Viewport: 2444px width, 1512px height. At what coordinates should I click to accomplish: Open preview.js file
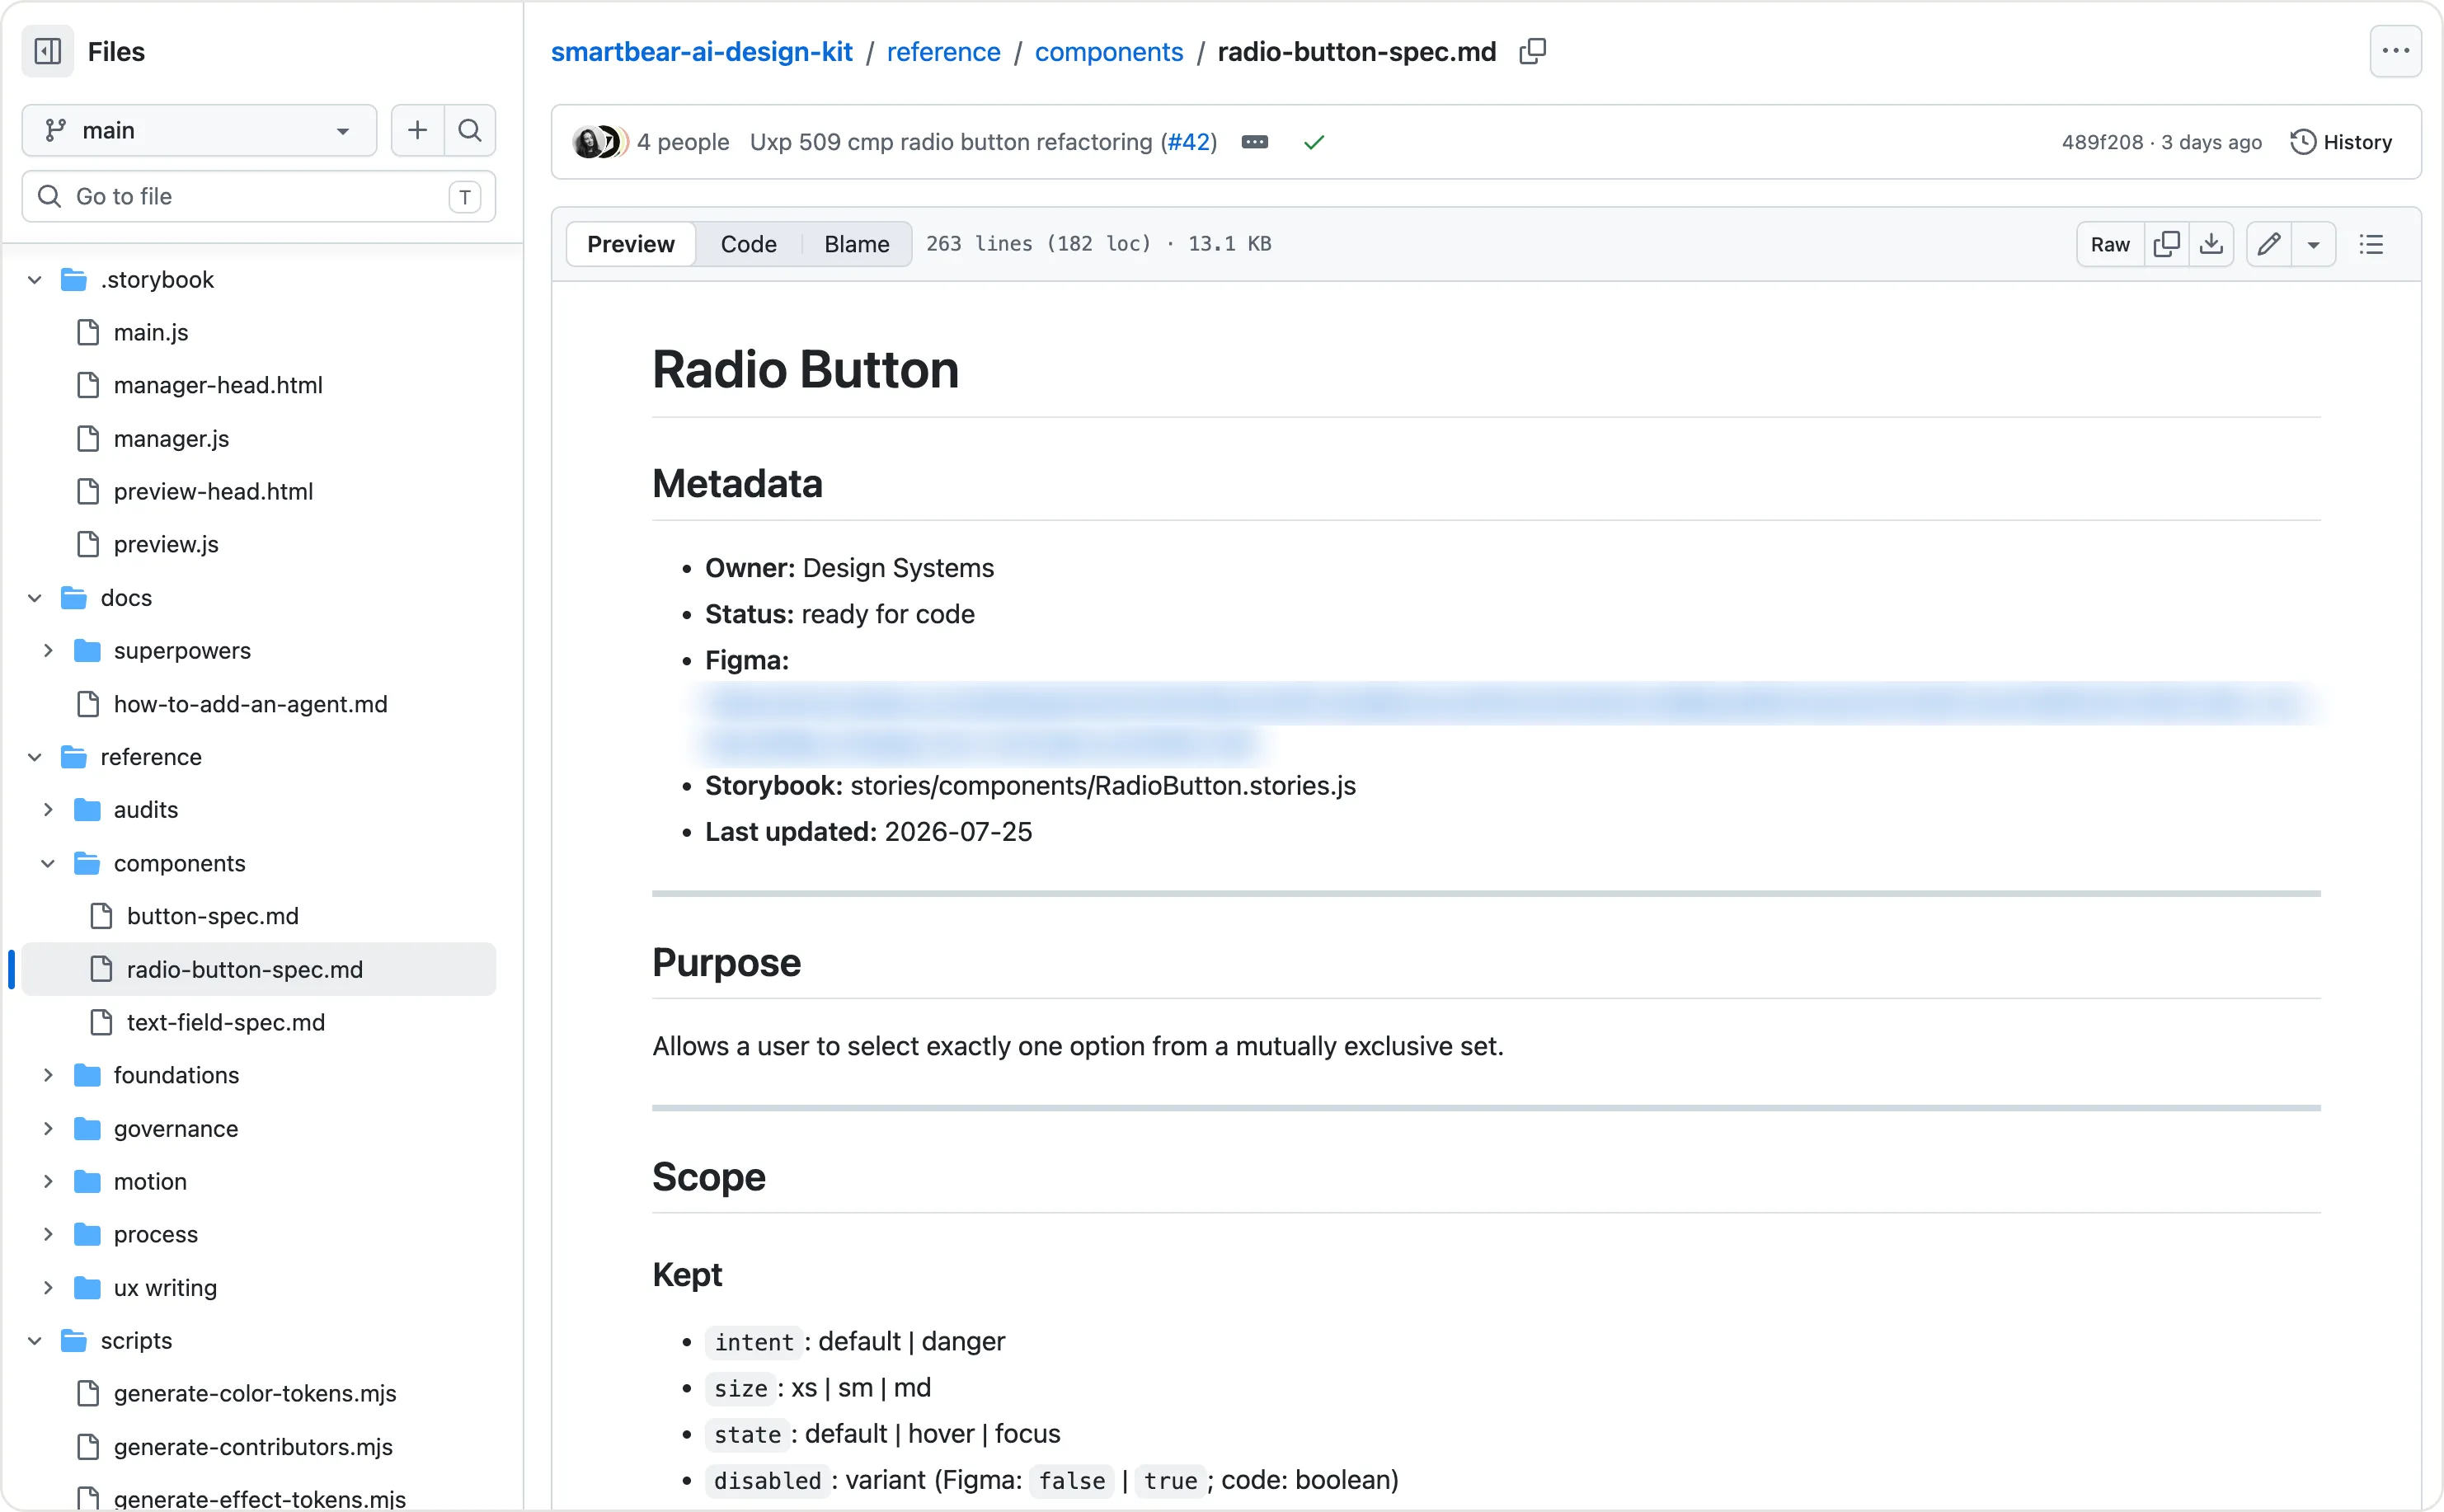click(166, 544)
